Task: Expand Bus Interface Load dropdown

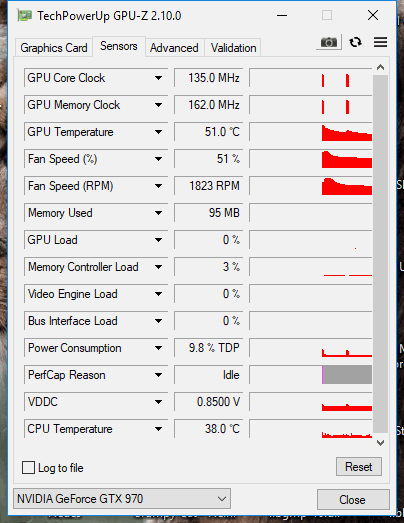Action: [x=158, y=321]
